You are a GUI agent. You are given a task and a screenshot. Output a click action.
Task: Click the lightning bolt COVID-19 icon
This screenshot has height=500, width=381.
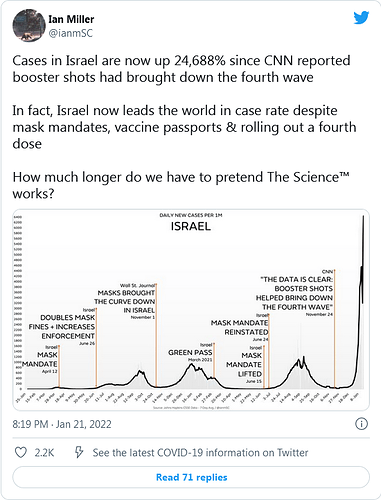coord(79,452)
